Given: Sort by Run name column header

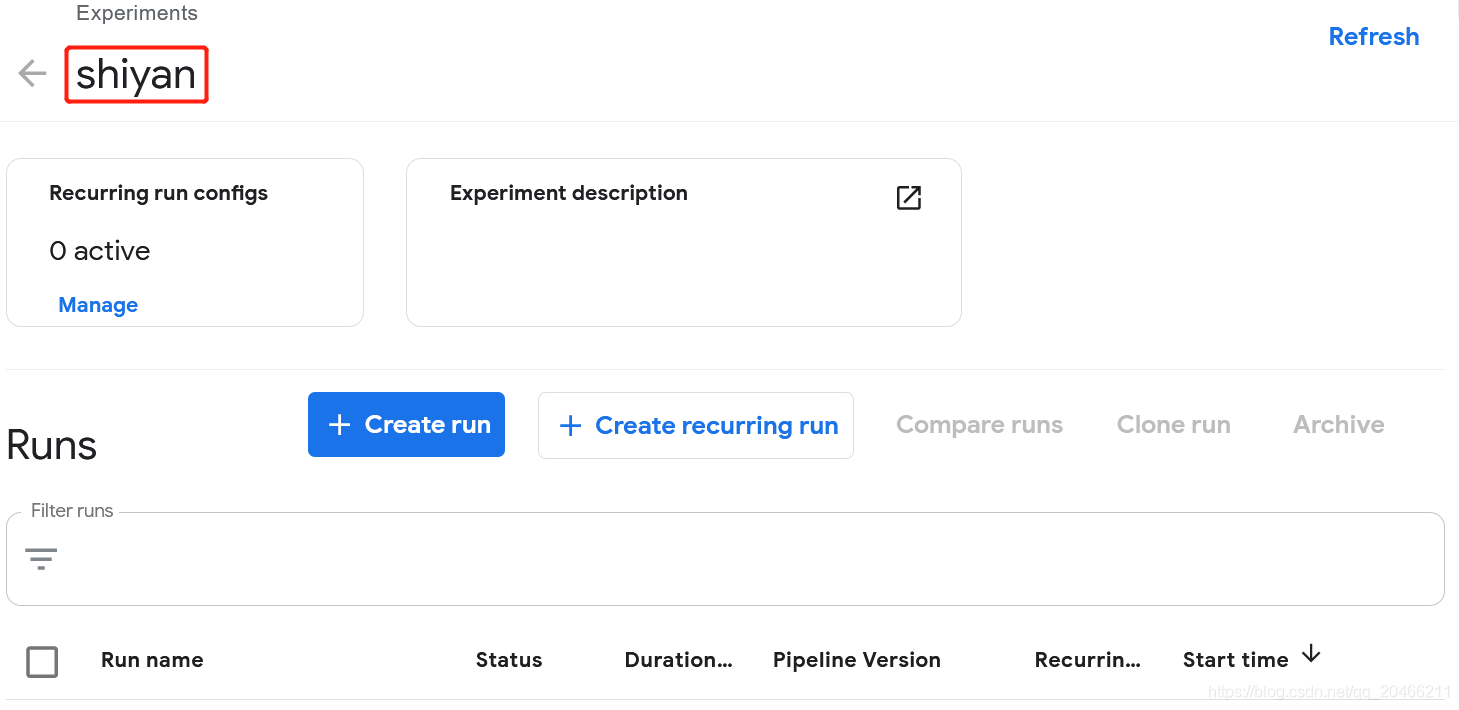Looking at the screenshot, I should tap(152, 660).
